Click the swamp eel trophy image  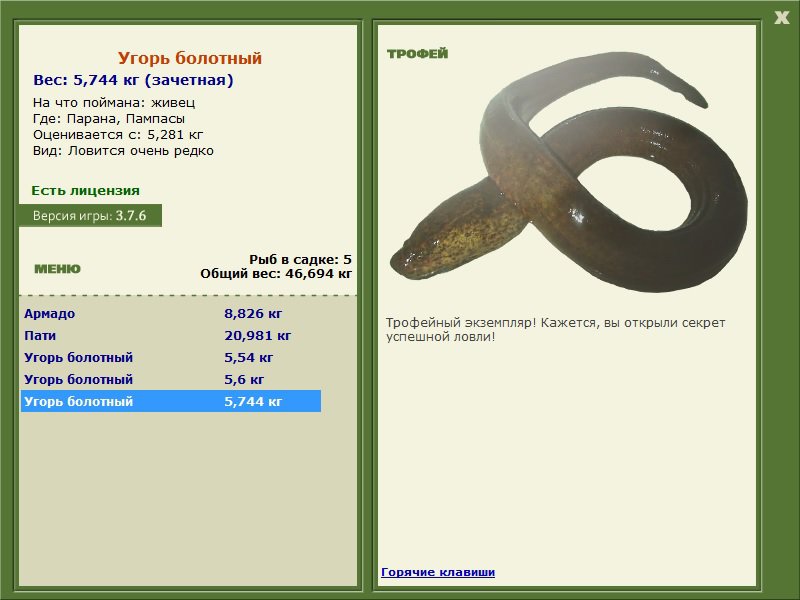(x=568, y=172)
